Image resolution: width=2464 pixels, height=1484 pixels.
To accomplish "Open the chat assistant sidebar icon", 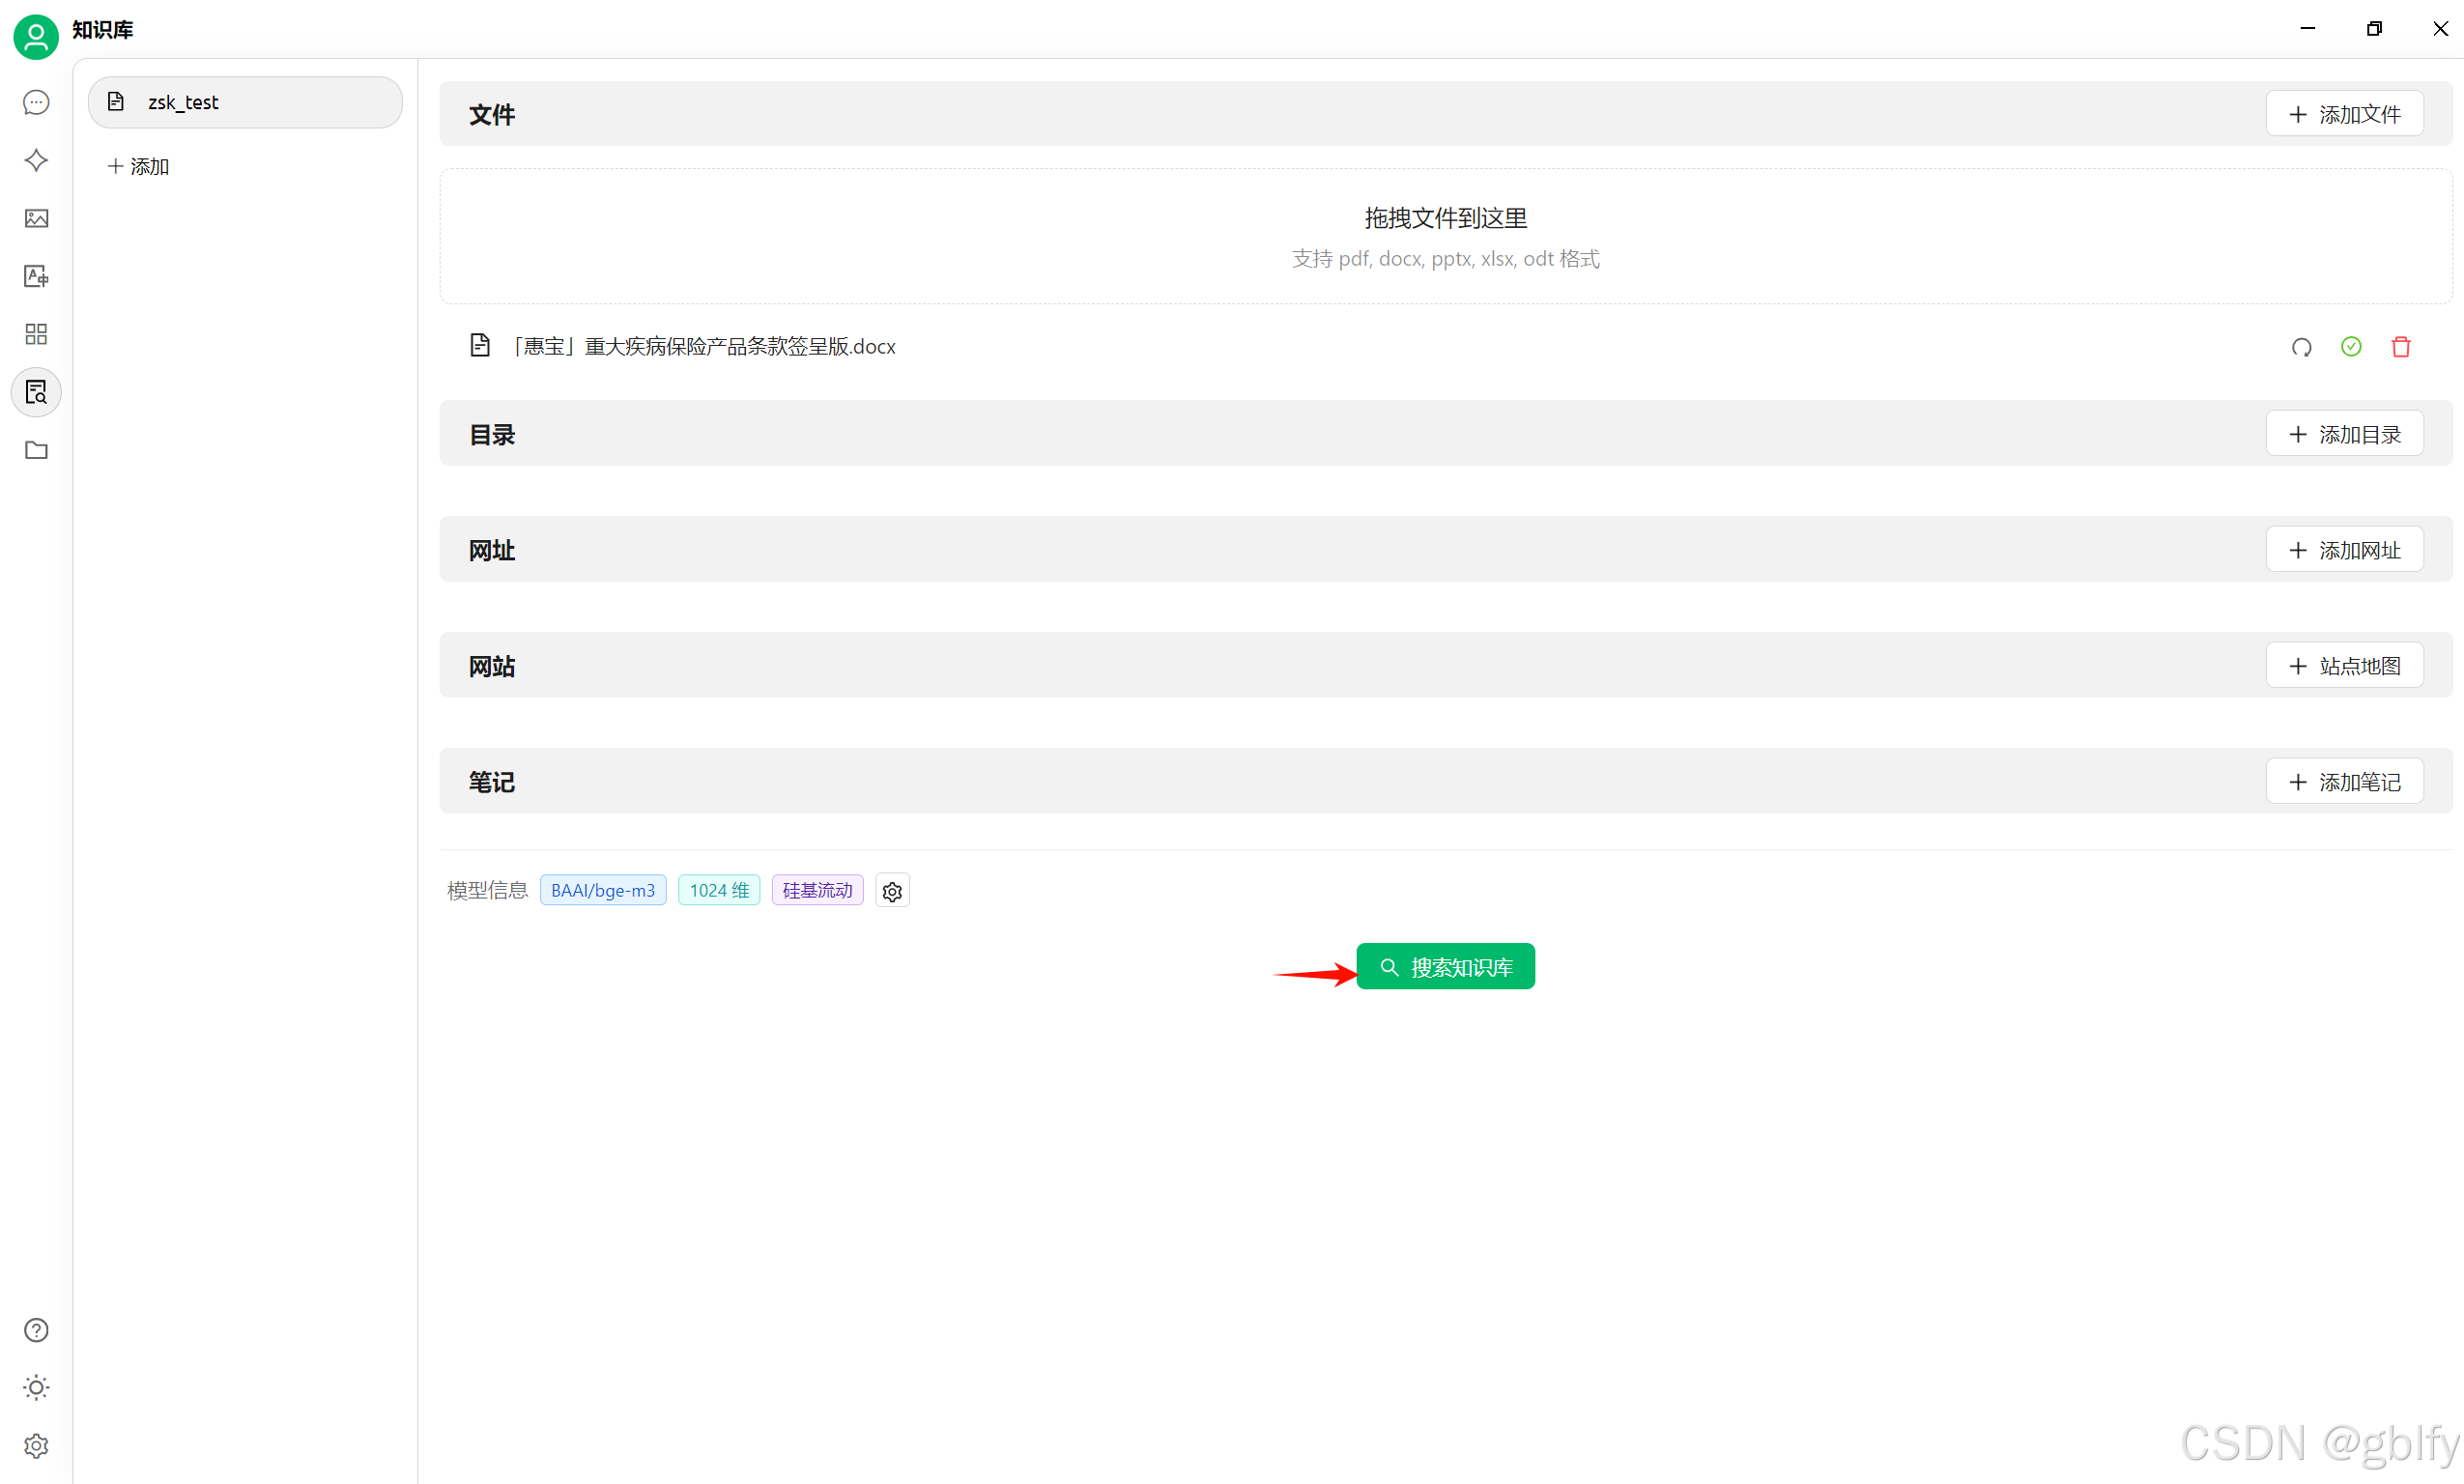I will 36,103.
